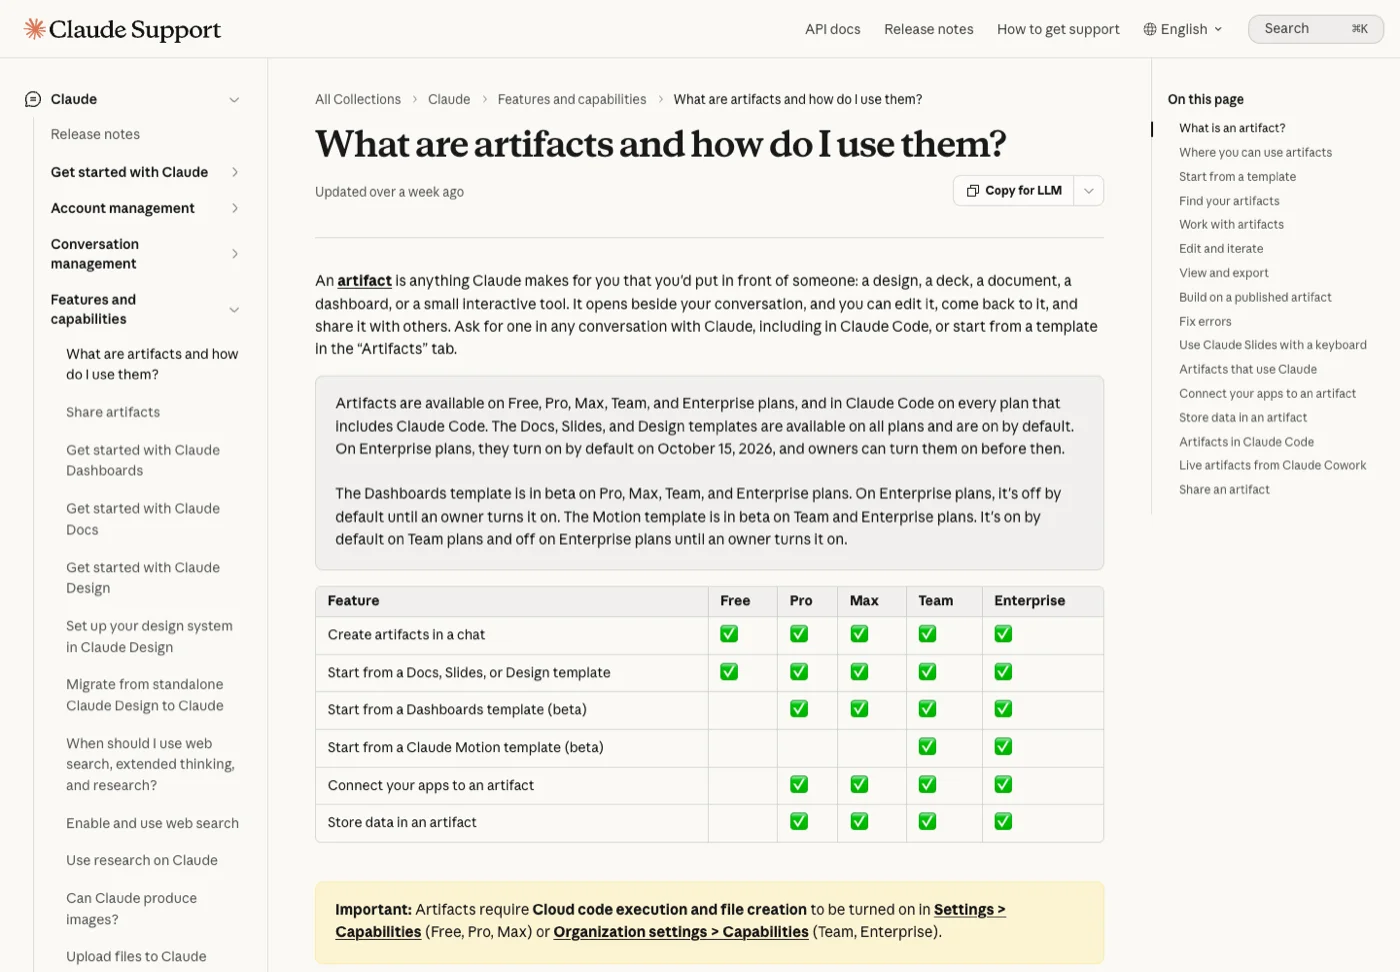Screen dimensions: 1400x972
Task: Open Share artifacts in the sidebar
Action: pos(113,412)
